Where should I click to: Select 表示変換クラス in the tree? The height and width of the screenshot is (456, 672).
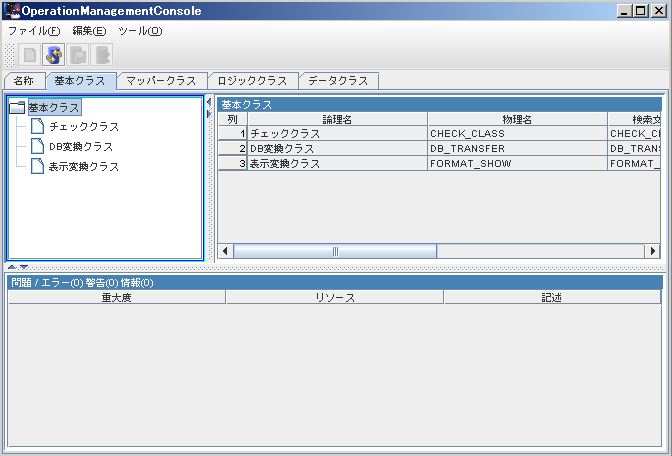pos(84,166)
